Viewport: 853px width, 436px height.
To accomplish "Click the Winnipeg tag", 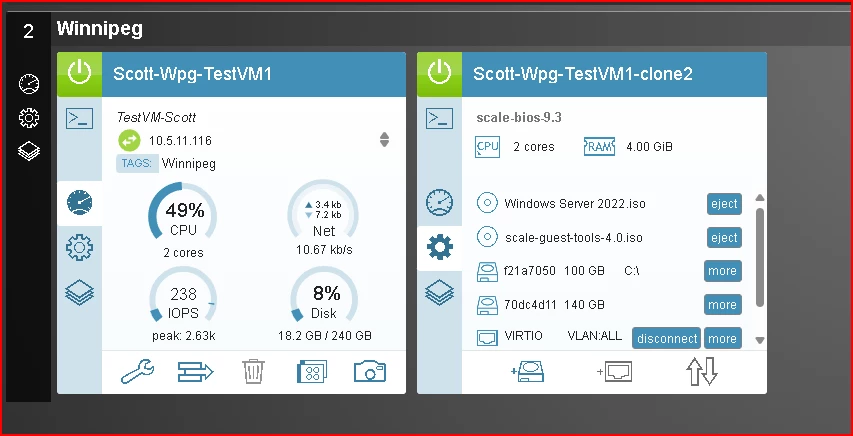I will click(x=189, y=164).
